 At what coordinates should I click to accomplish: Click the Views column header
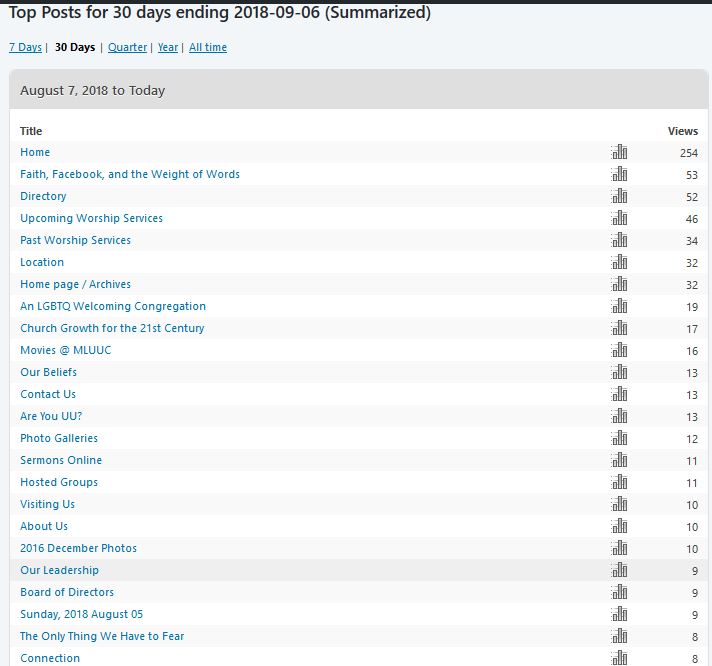pos(682,131)
